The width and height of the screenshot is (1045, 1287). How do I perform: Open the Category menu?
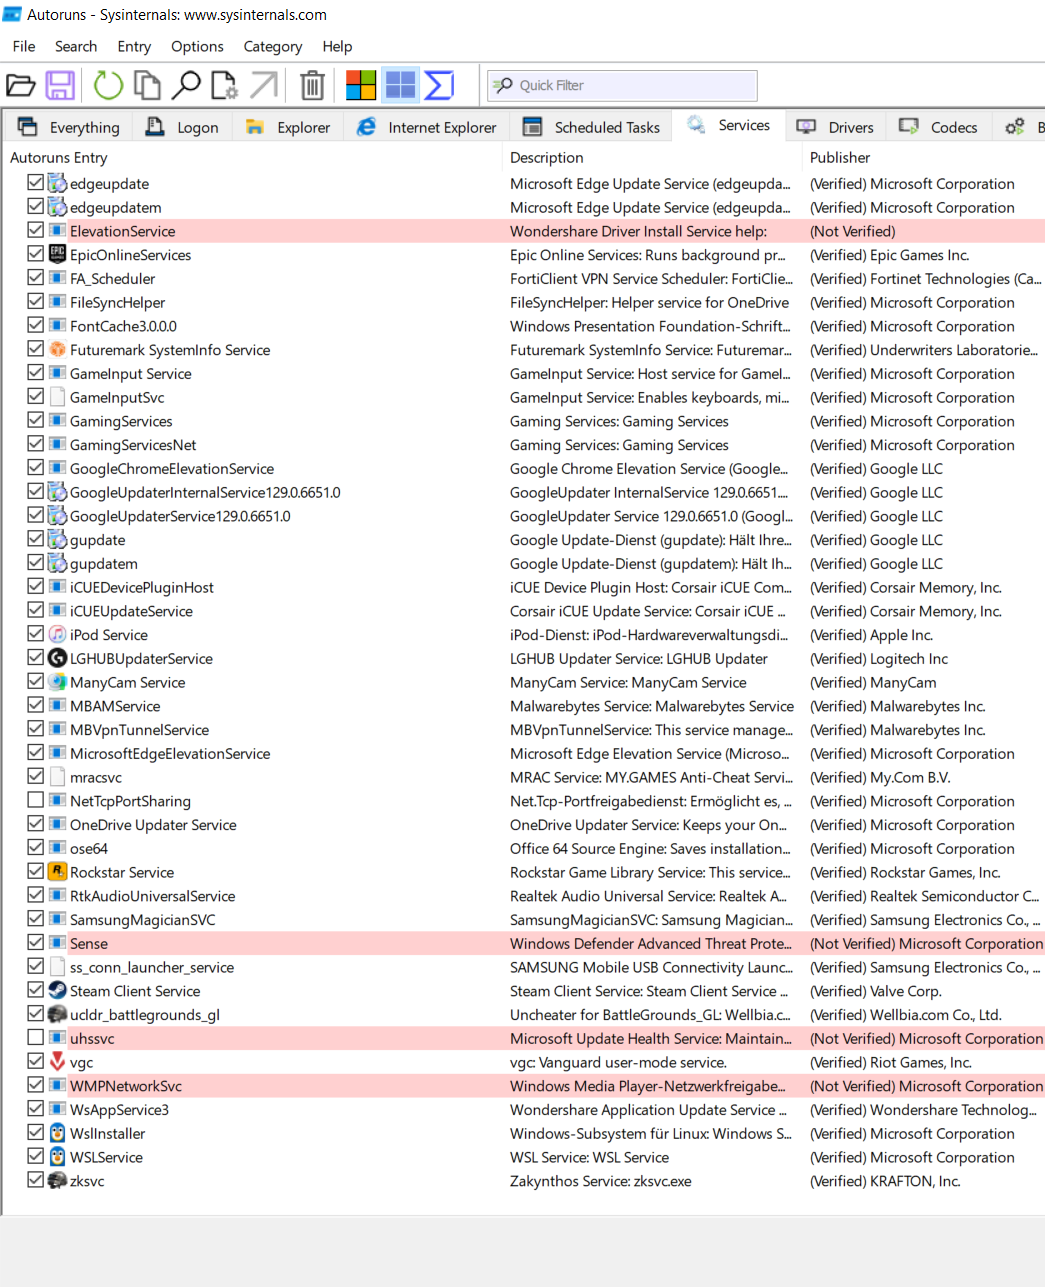click(x=272, y=46)
